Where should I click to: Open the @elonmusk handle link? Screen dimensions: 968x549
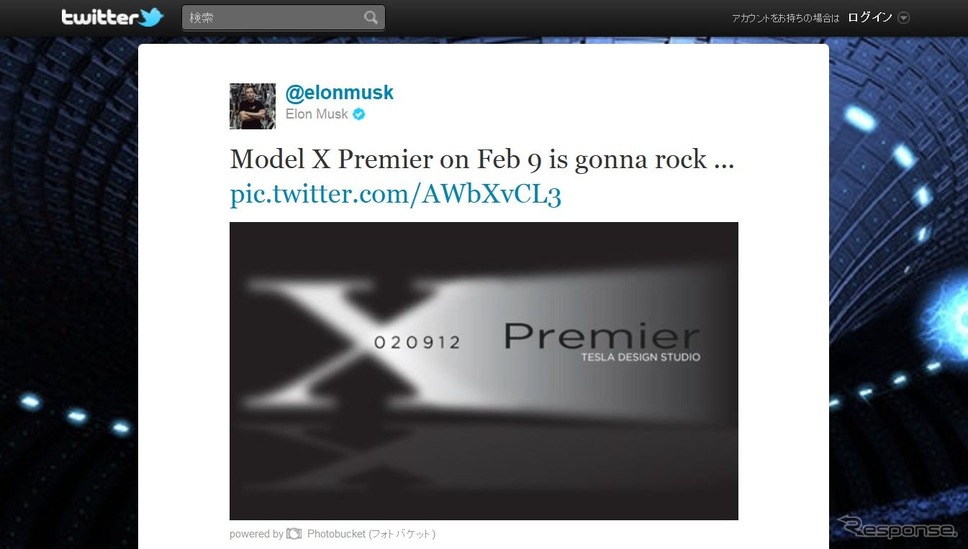(339, 93)
